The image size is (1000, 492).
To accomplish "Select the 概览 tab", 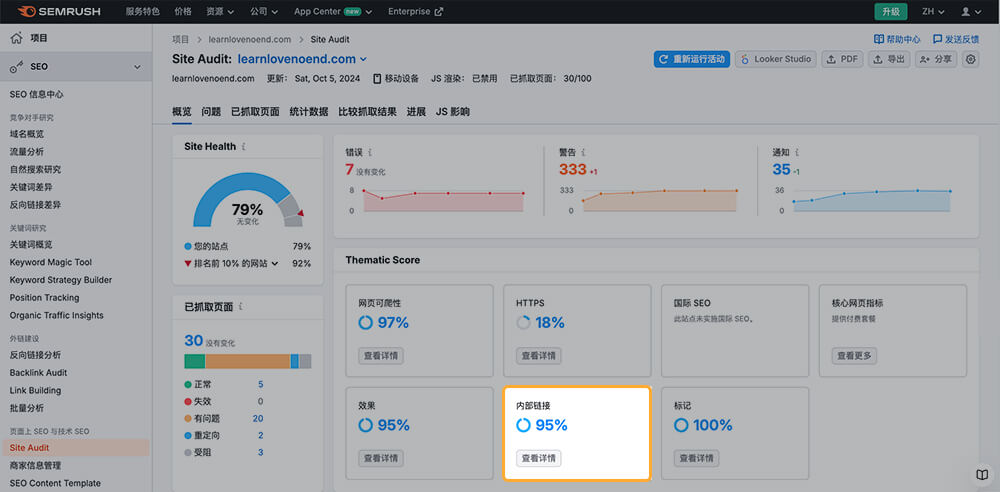I will coord(182,112).
